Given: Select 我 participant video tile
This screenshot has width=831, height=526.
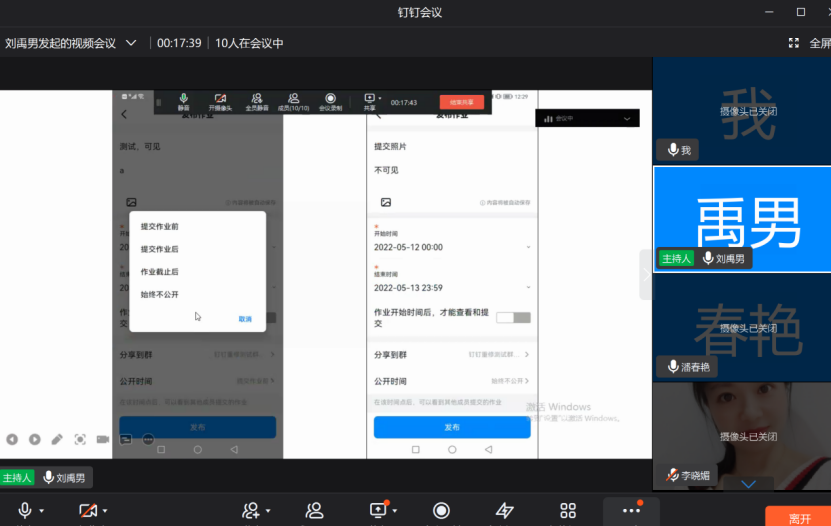Looking at the screenshot, I should 742,111.
